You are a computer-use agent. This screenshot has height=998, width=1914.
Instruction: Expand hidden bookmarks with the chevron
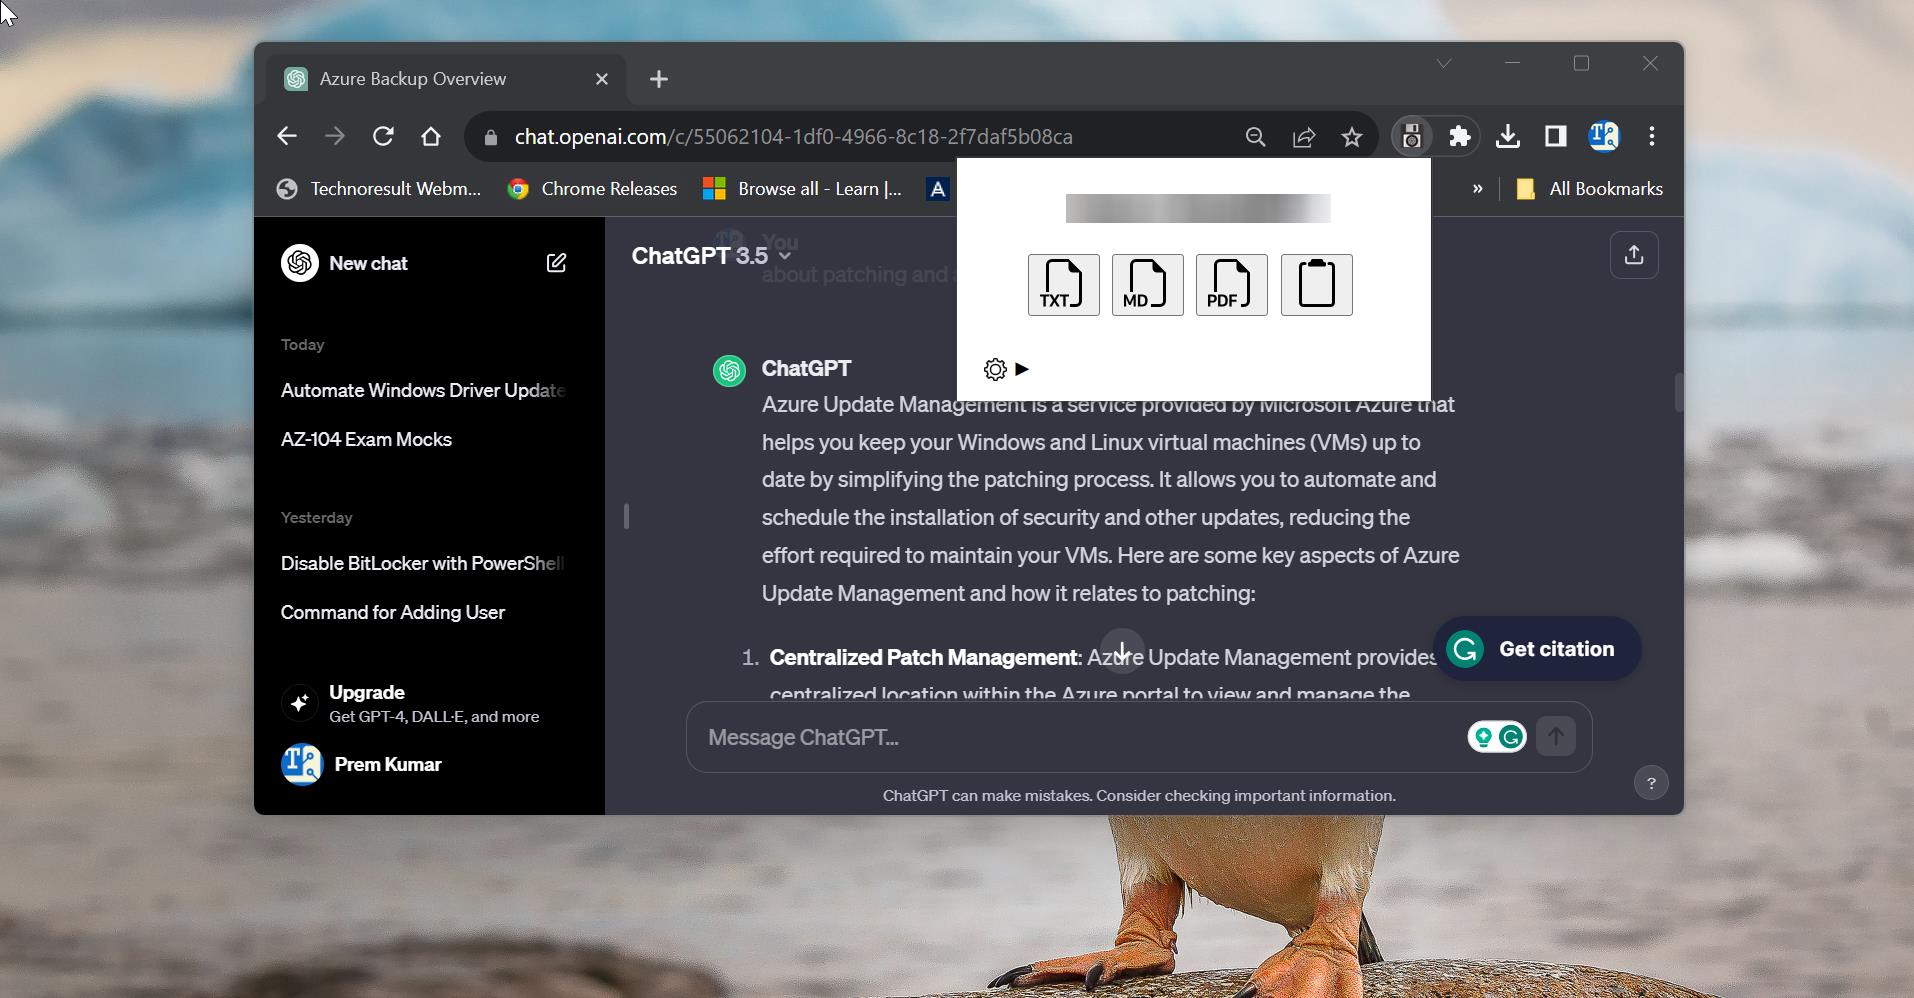(x=1476, y=188)
